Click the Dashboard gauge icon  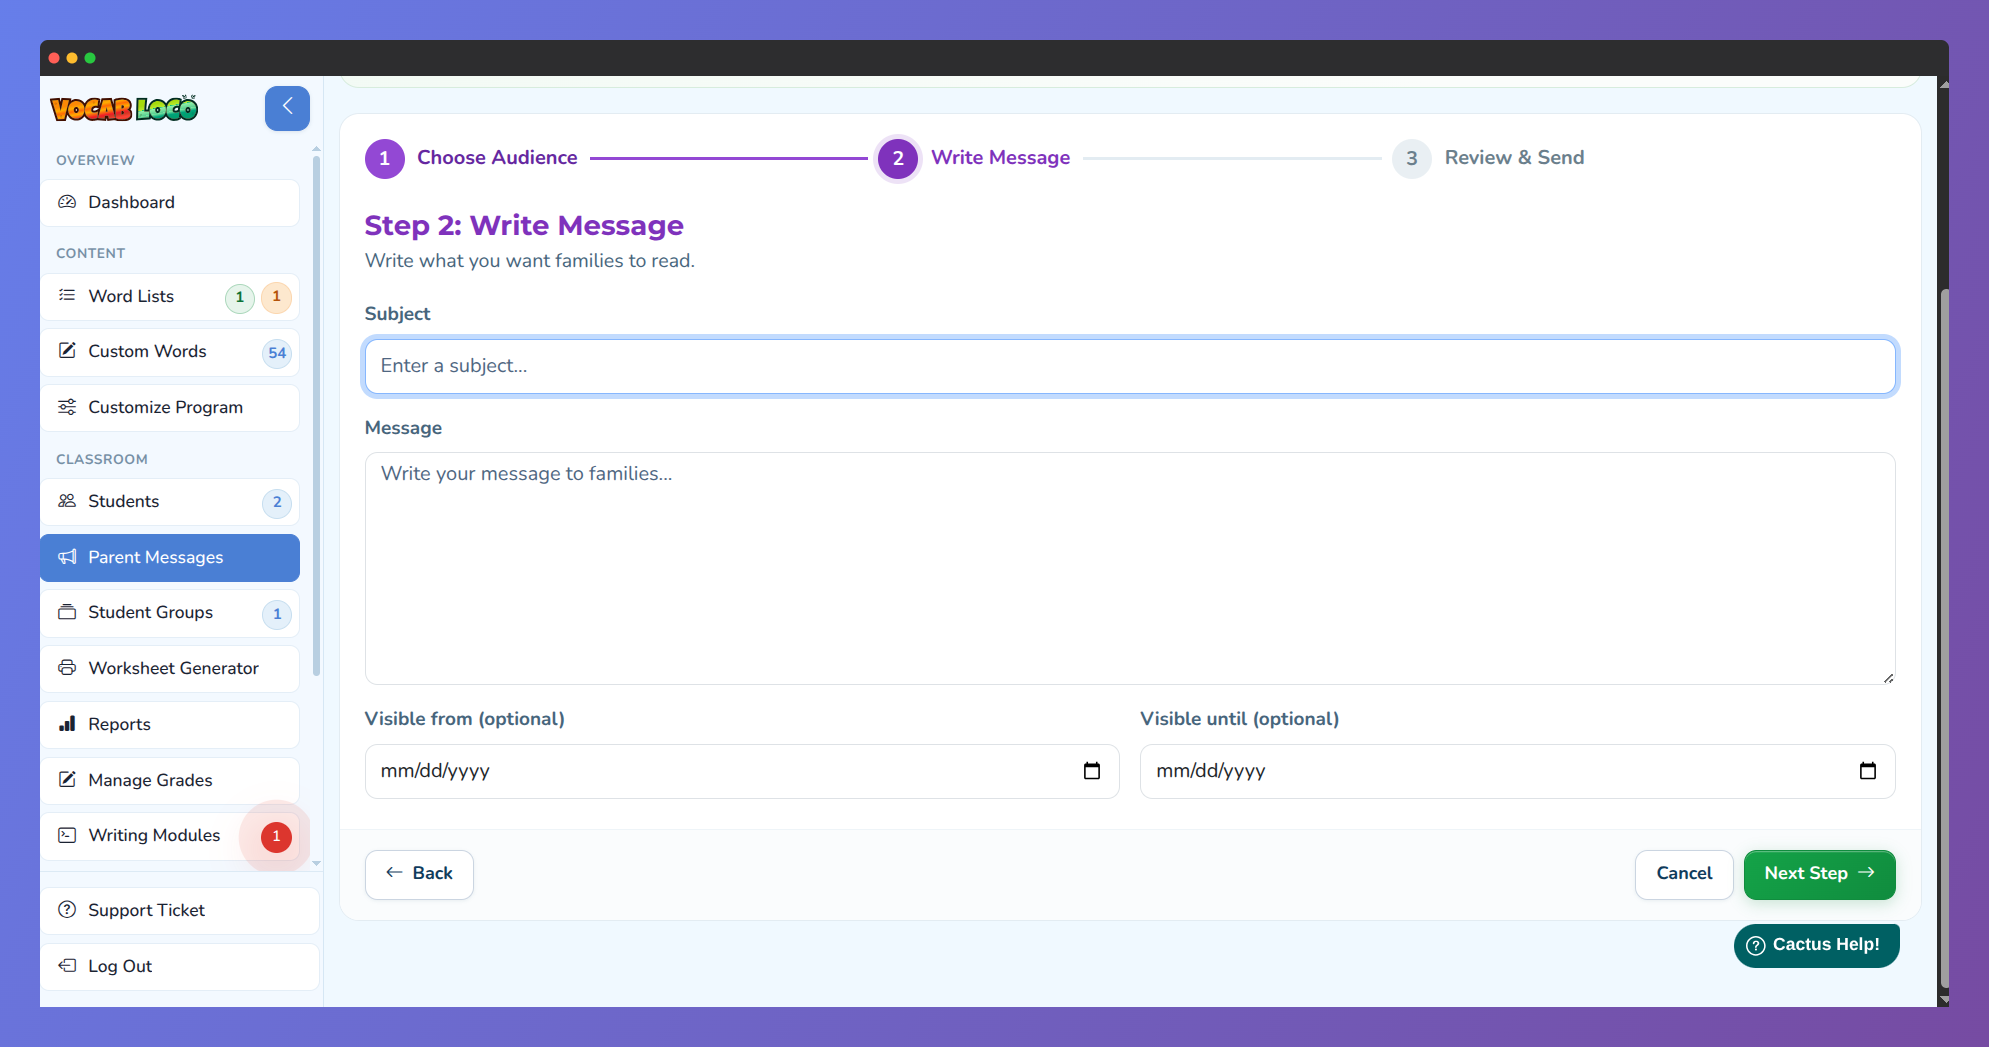click(x=67, y=202)
